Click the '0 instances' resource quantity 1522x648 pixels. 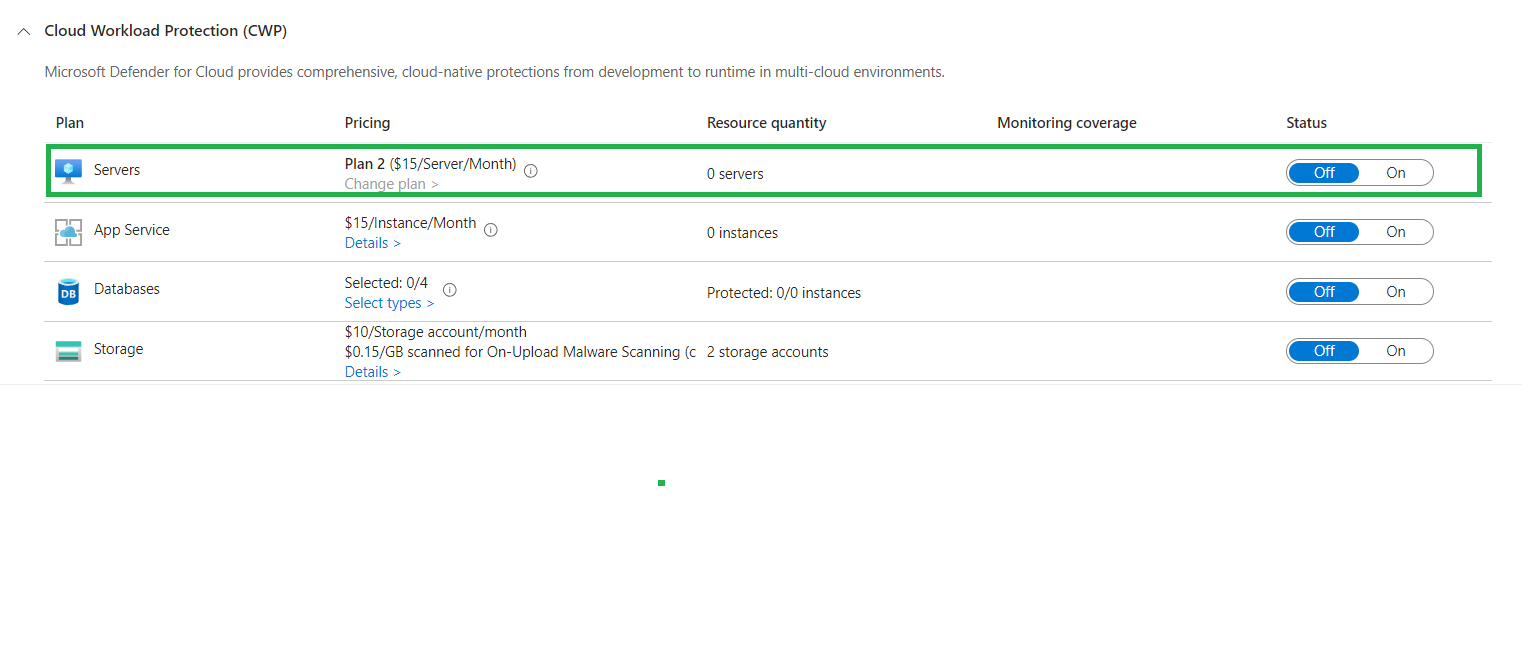point(742,233)
